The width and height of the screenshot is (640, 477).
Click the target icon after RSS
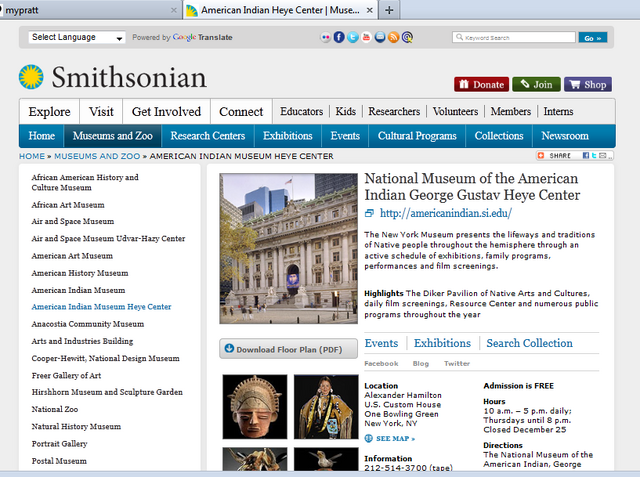[407, 37]
